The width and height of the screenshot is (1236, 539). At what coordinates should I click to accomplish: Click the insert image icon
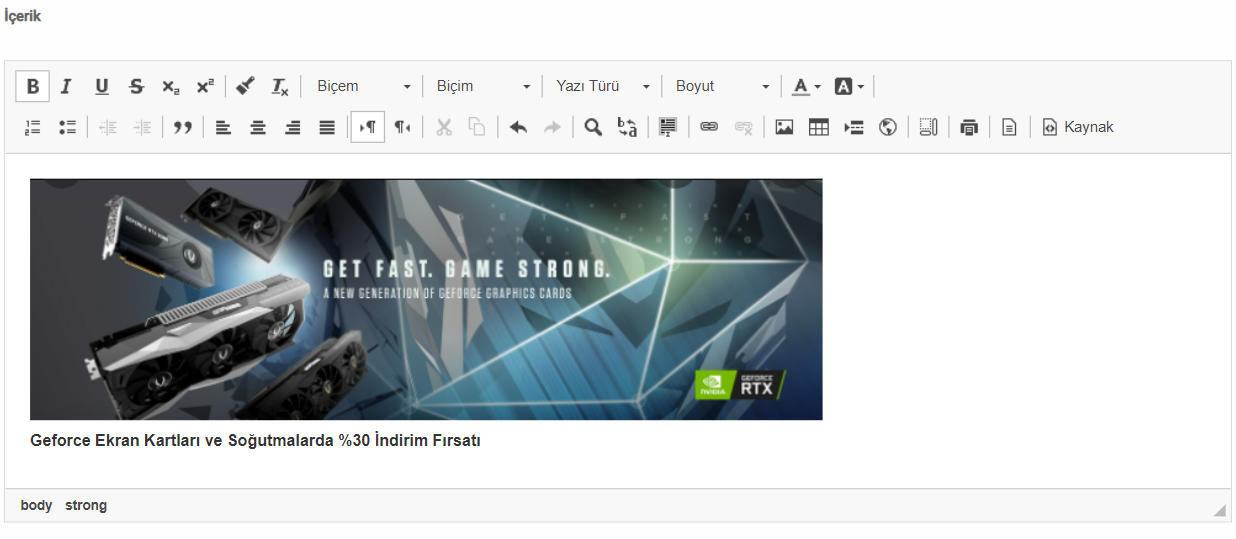pyautogui.click(x=784, y=127)
